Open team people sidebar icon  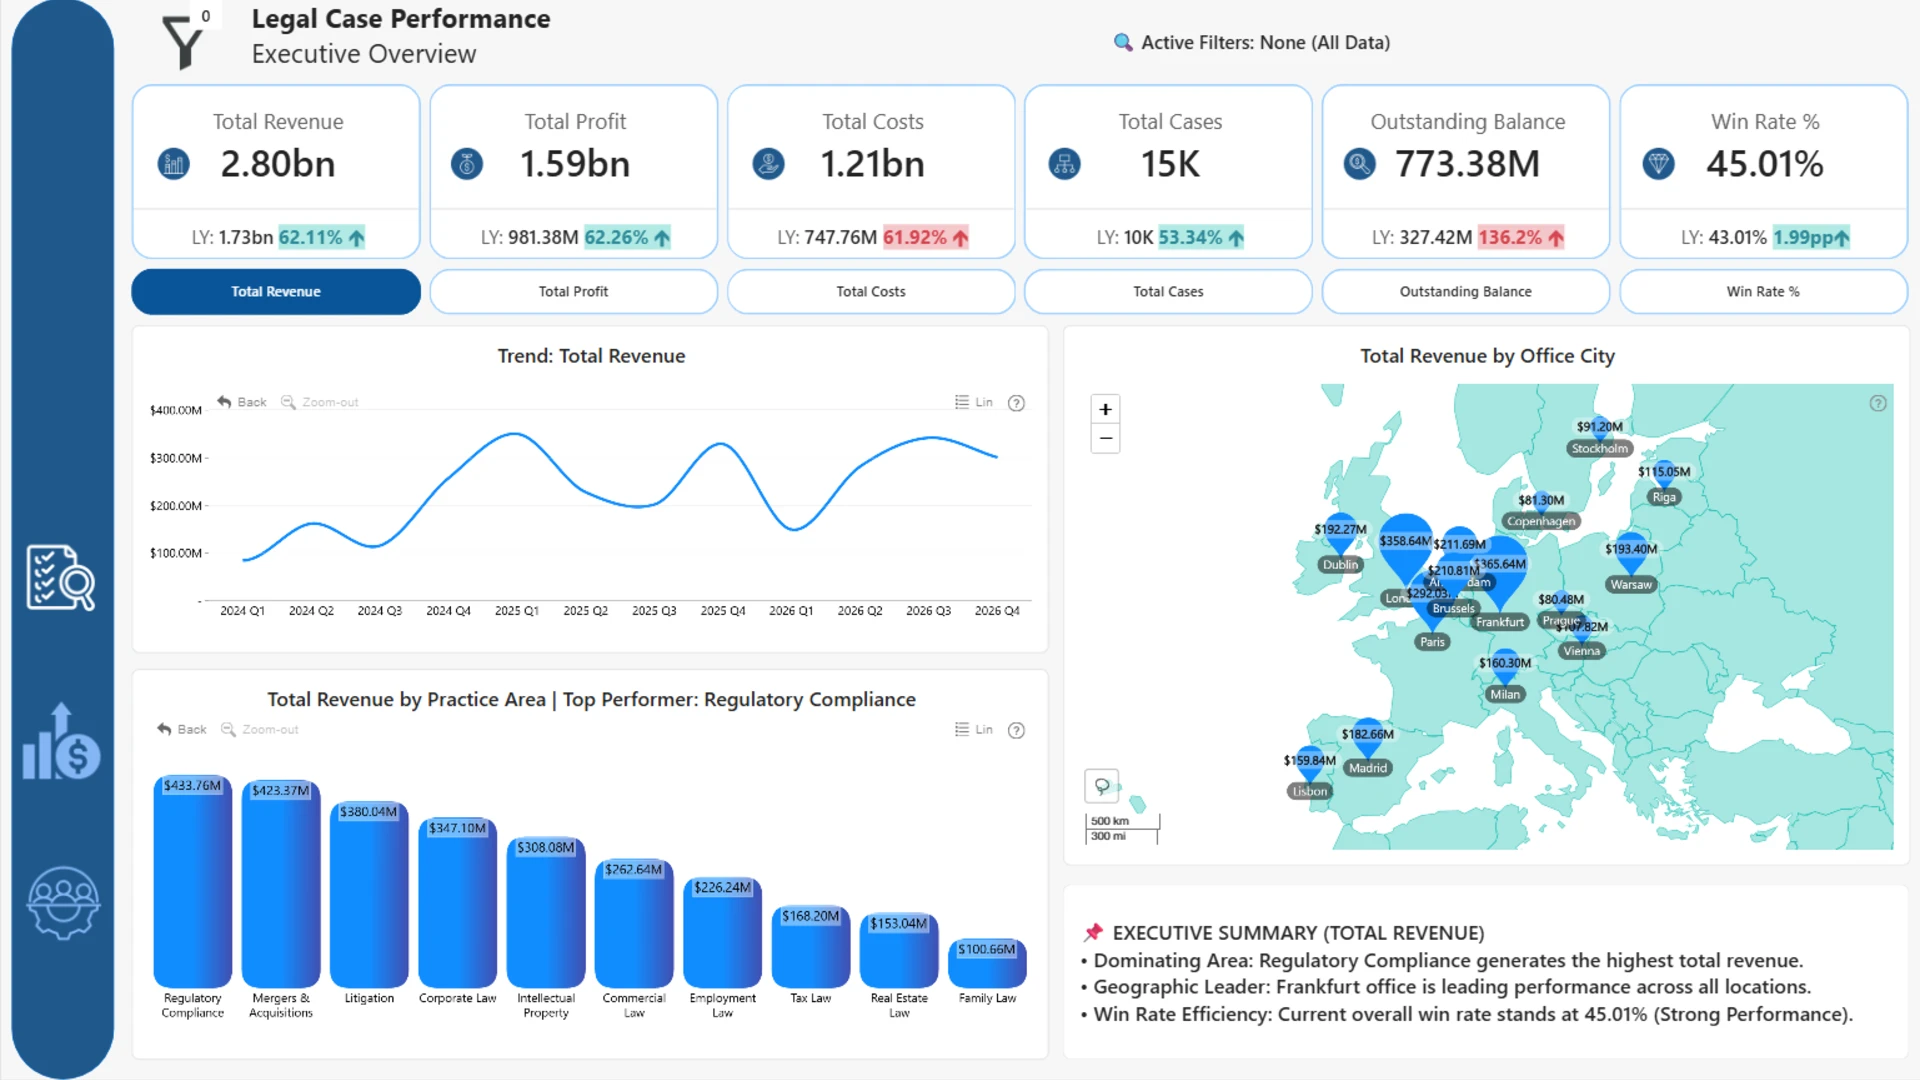point(63,902)
